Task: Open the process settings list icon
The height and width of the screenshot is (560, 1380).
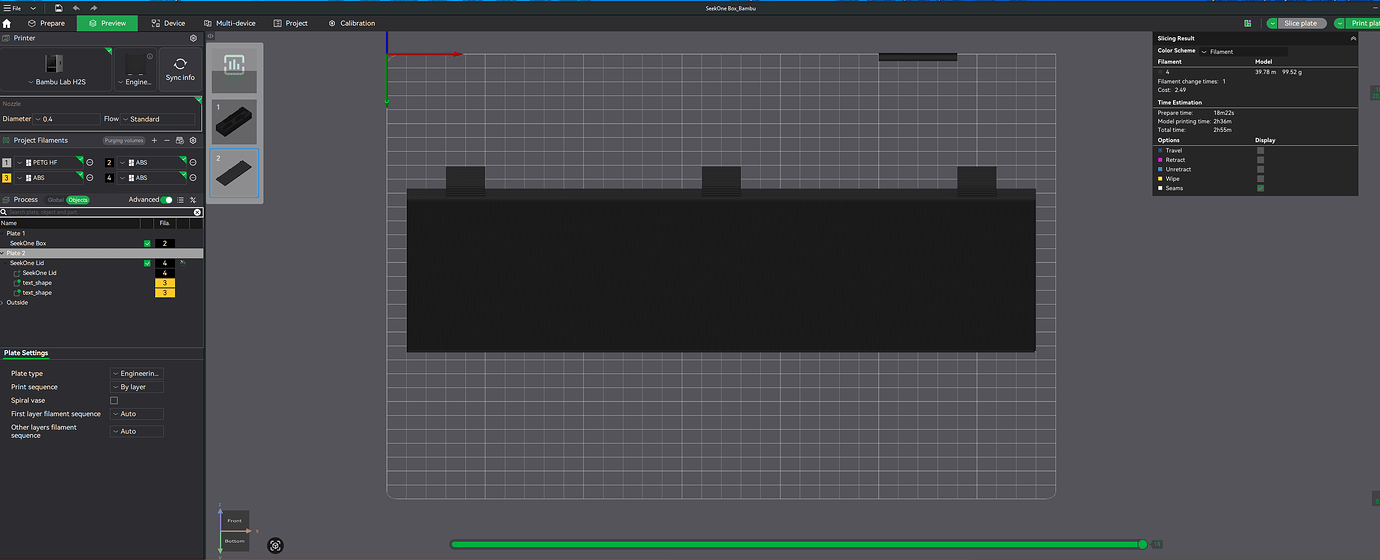Action: [x=180, y=200]
